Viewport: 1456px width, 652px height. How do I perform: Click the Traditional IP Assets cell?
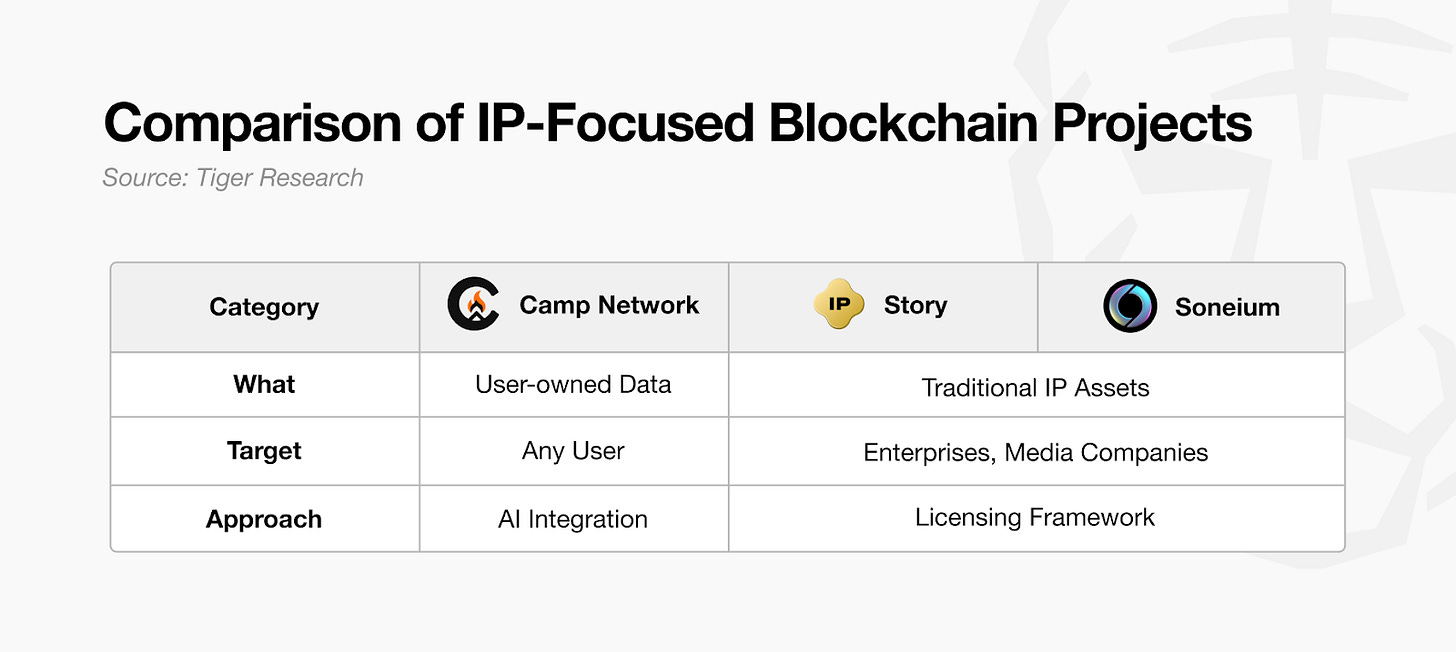[1036, 387]
